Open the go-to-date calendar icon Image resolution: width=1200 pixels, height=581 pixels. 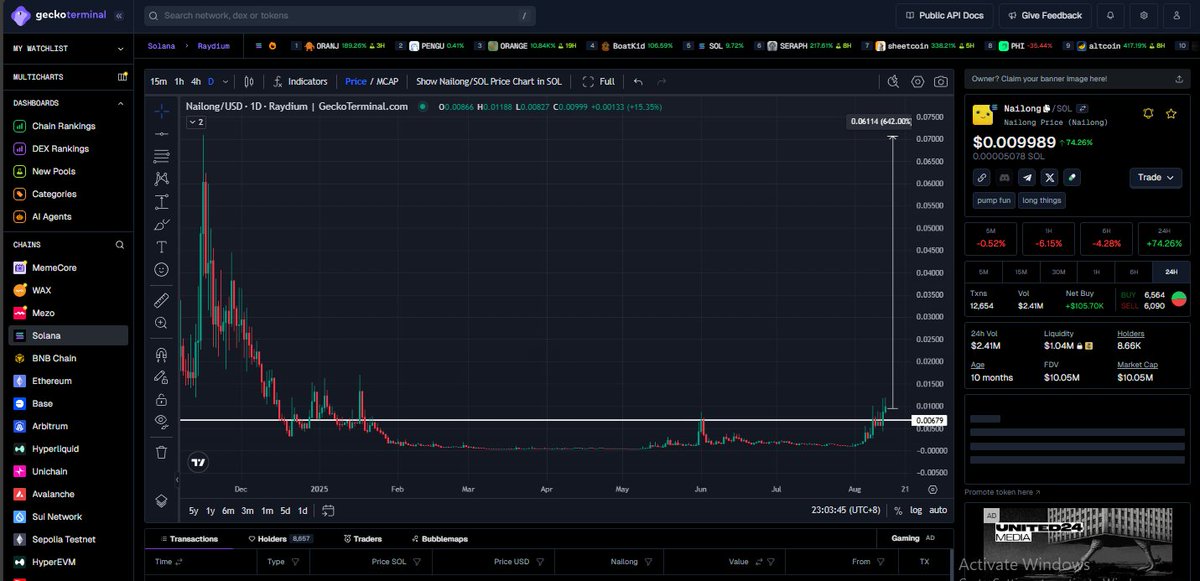(328, 511)
